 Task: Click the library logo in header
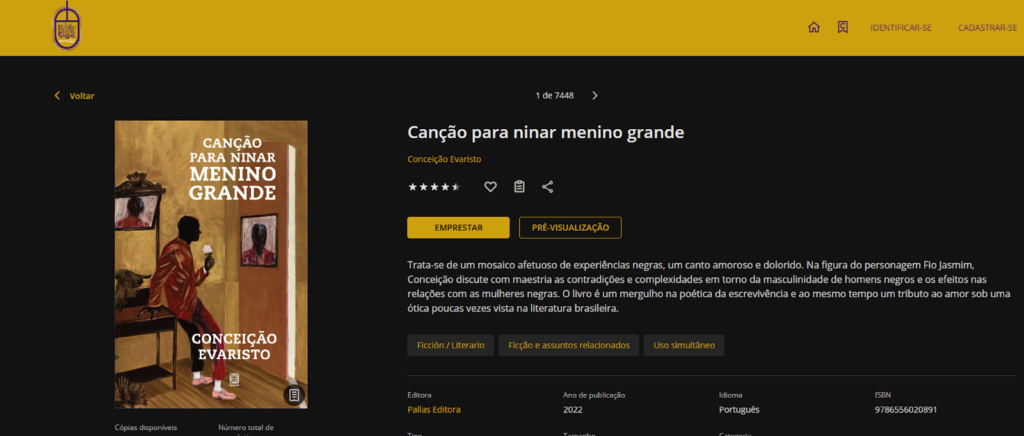point(65,26)
